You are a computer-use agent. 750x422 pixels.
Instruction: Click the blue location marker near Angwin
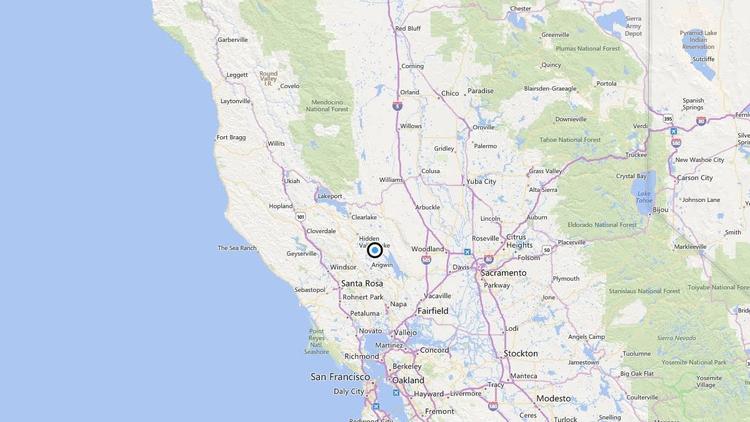(x=375, y=250)
